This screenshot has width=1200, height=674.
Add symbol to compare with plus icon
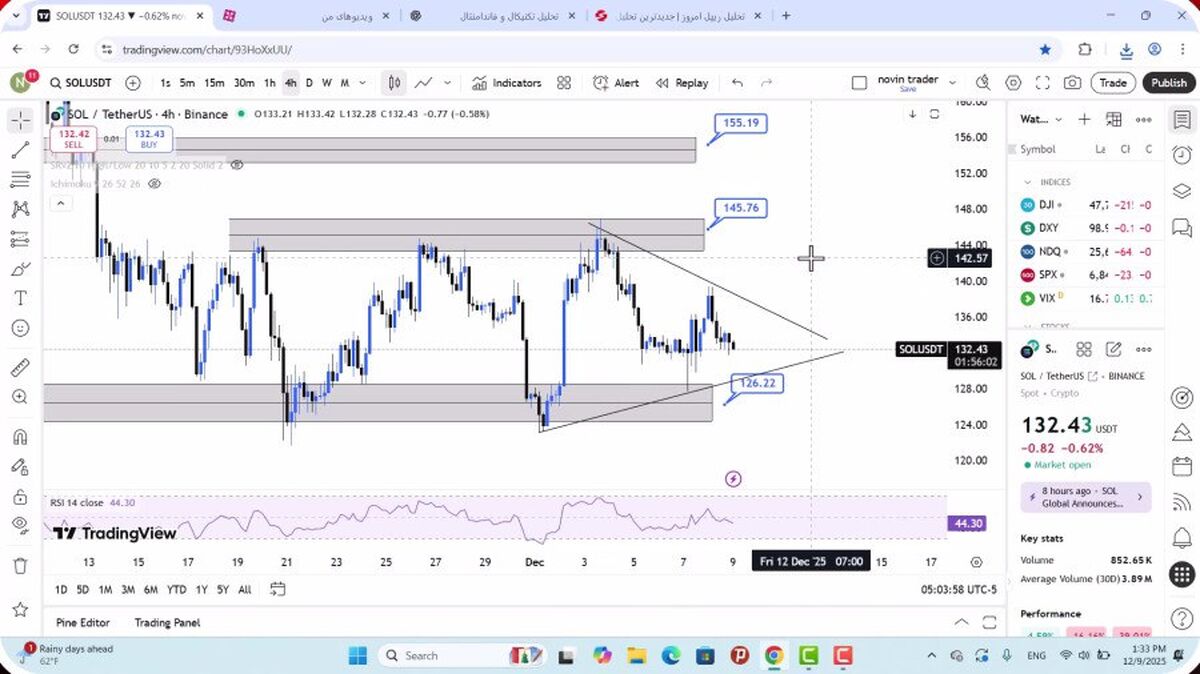[x=133, y=83]
